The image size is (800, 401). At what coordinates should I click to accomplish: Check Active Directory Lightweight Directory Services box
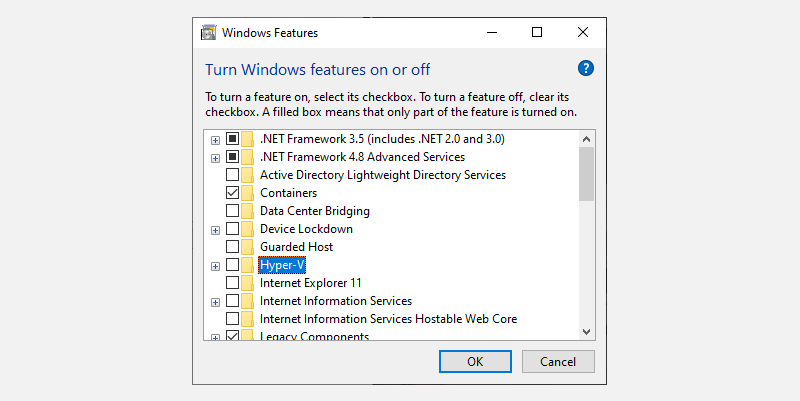pyautogui.click(x=232, y=175)
